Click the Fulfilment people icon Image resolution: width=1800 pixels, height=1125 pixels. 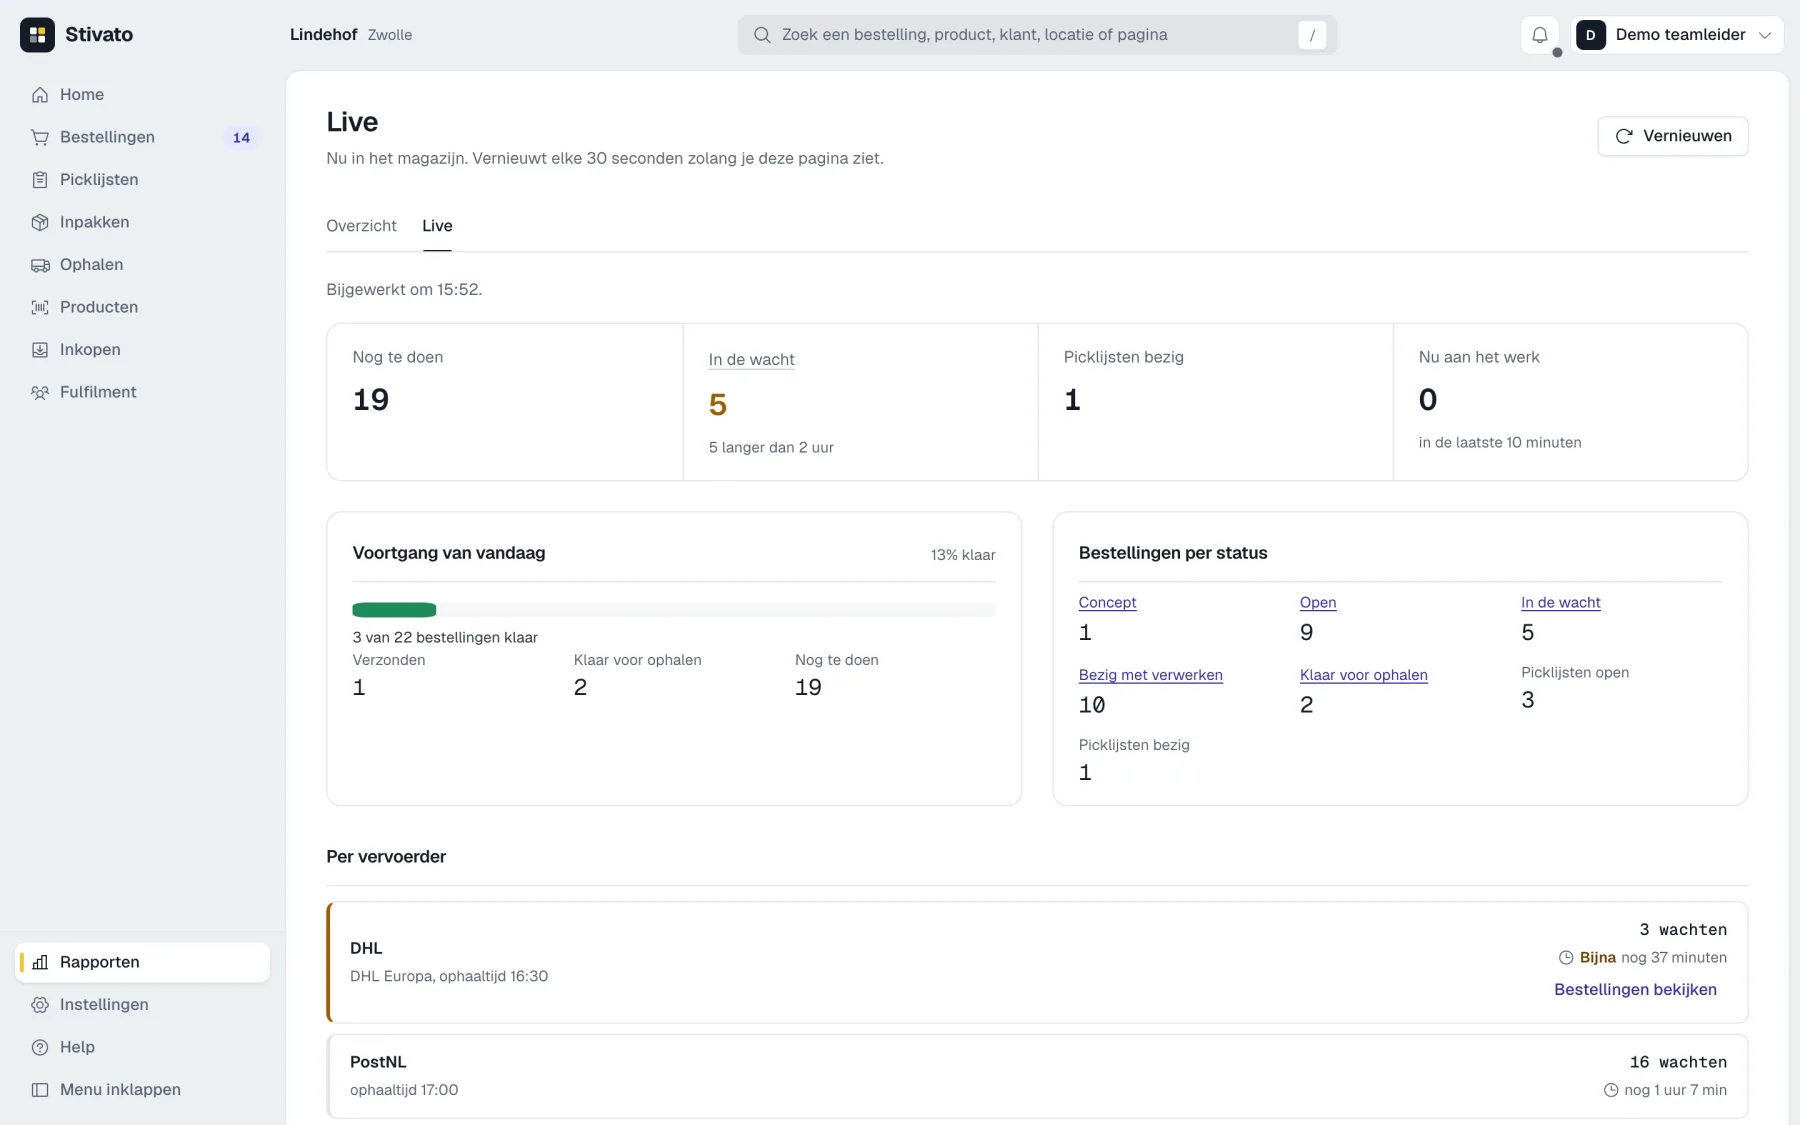[40, 392]
